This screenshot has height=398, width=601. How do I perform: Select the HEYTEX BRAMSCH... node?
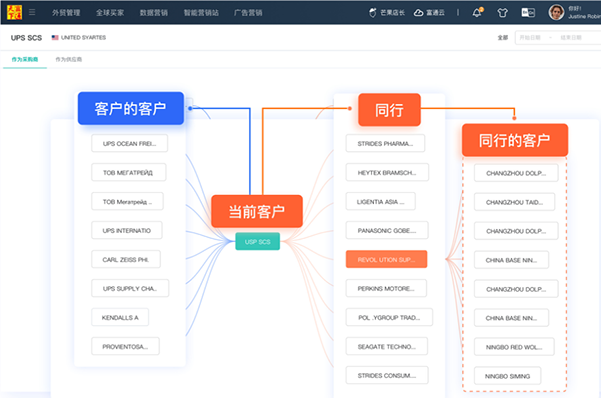point(387,173)
